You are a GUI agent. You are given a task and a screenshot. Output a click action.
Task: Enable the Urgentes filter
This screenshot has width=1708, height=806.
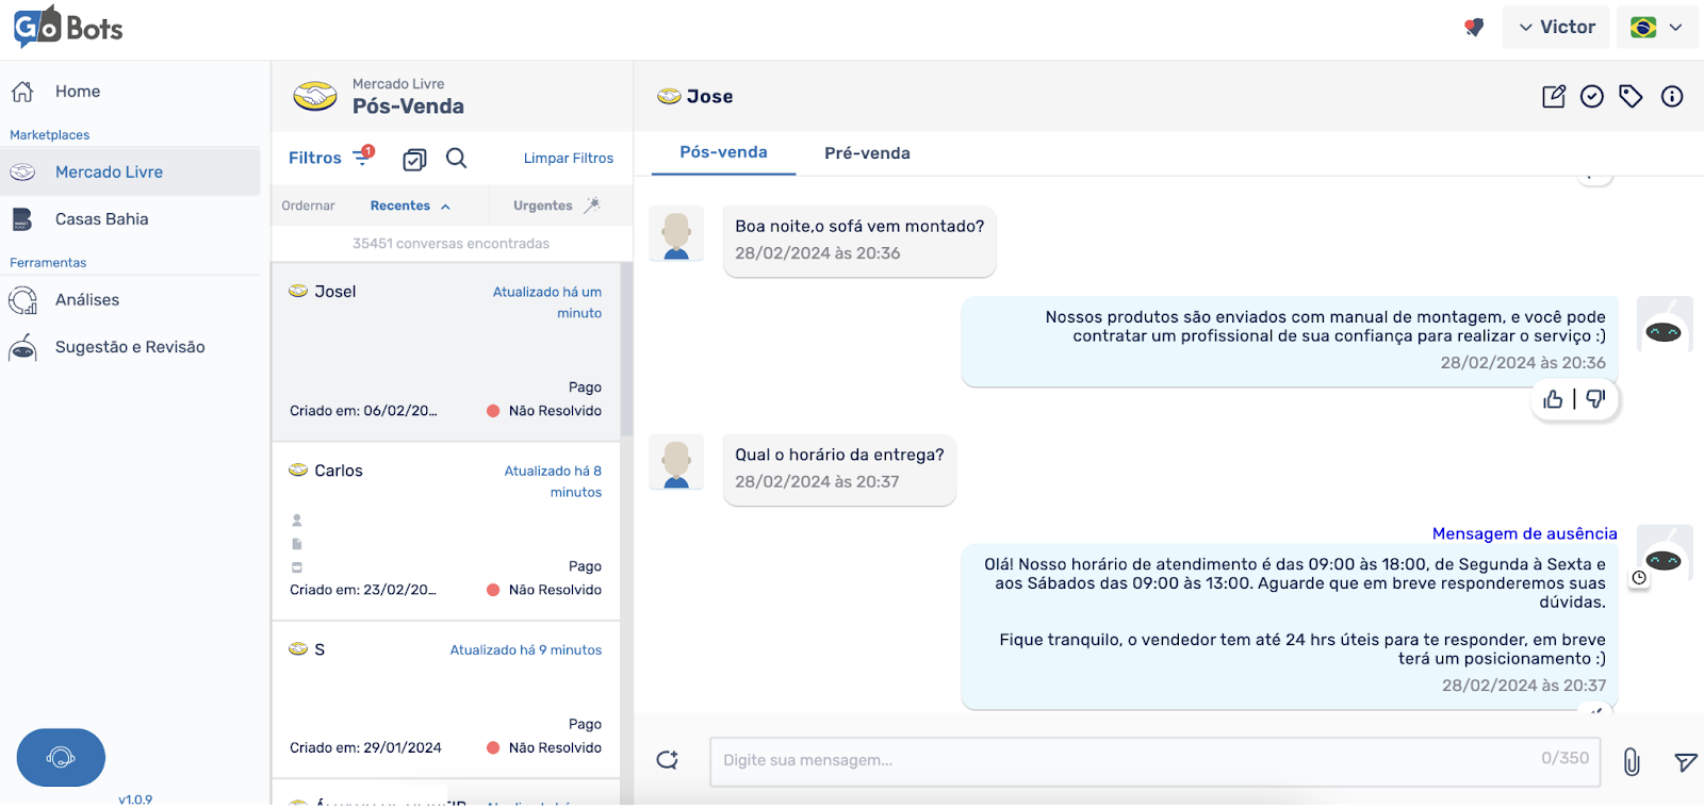557,206
